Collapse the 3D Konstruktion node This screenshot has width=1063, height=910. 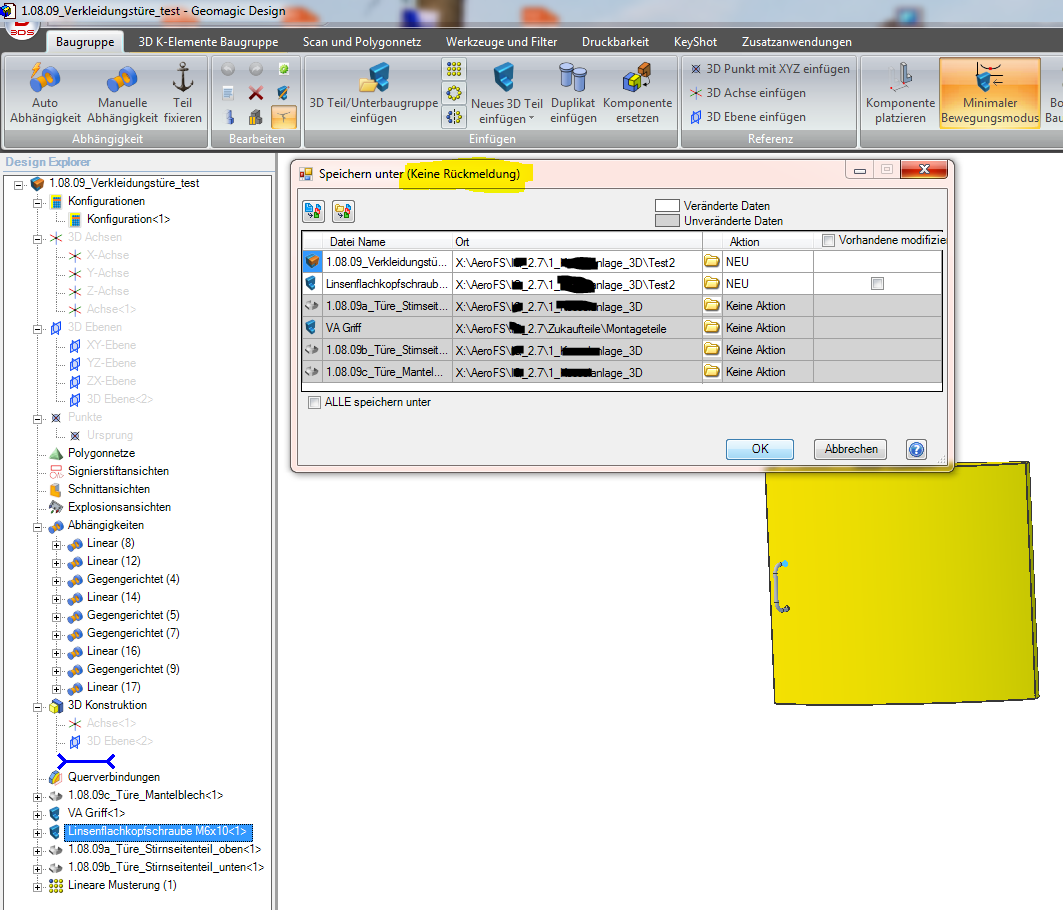click(x=38, y=707)
